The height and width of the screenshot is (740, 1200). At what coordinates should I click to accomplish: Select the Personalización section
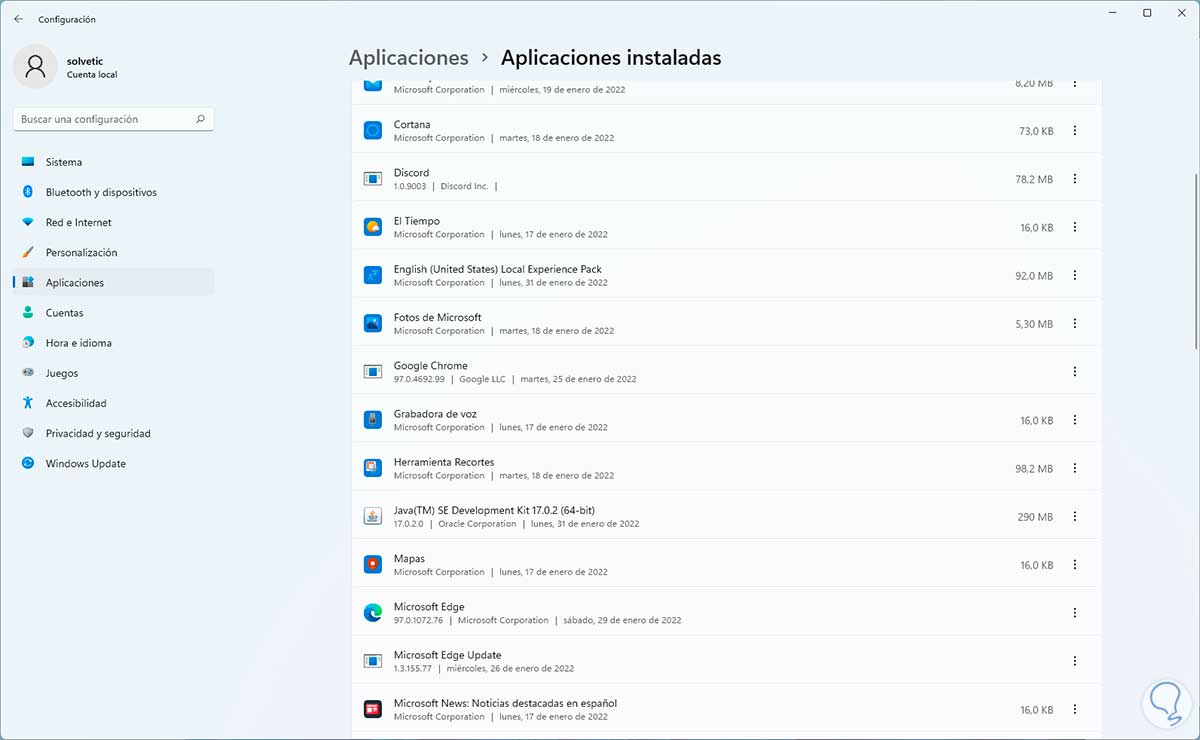(114, 252)
